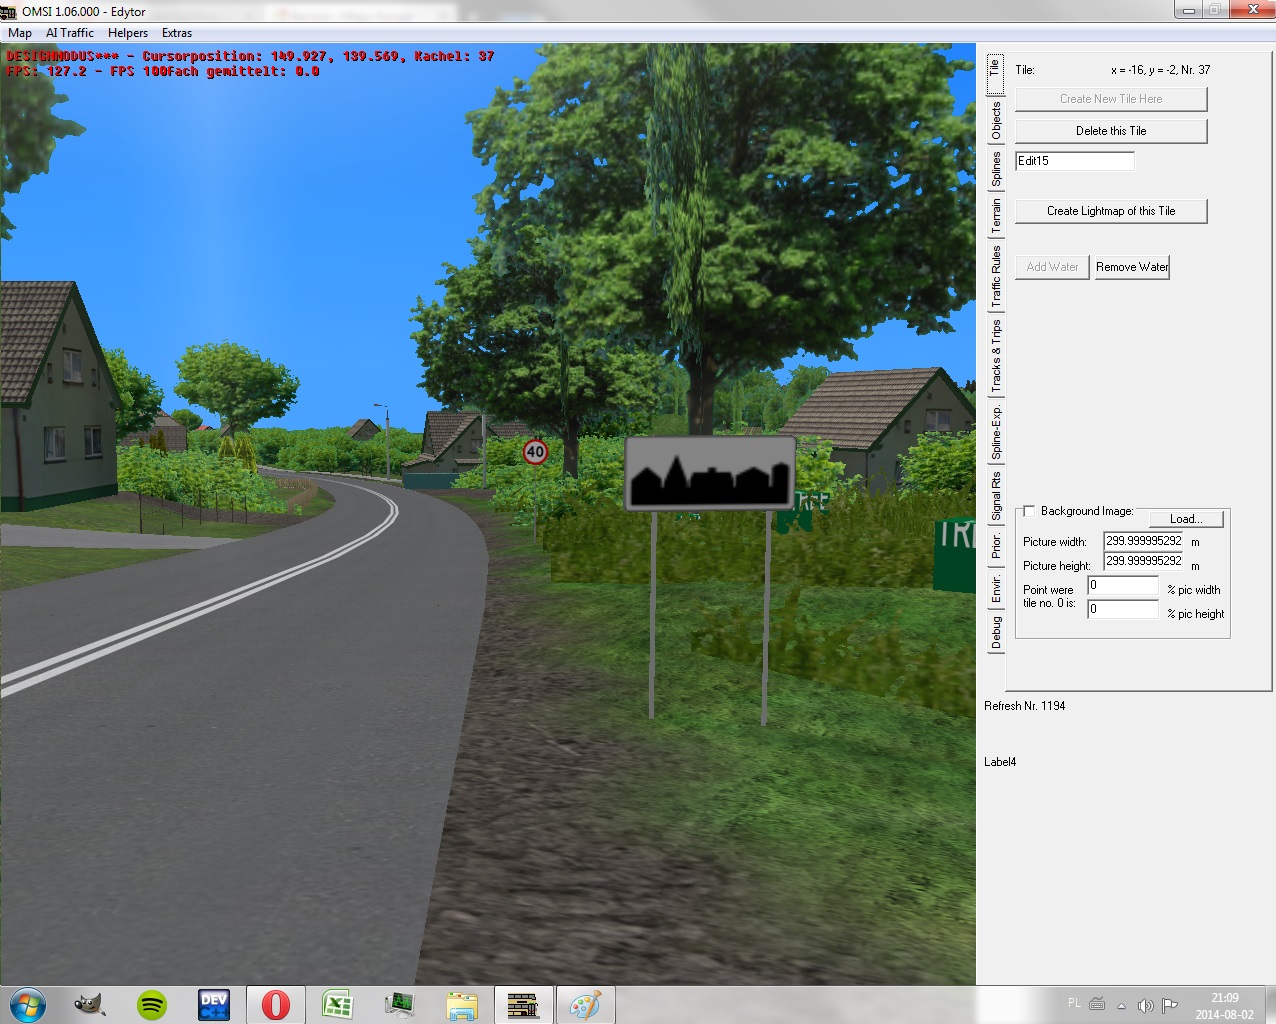Open the Windows Start menu
Viewport: 1276px width, 1024px height.
(x=28, y=1004)
